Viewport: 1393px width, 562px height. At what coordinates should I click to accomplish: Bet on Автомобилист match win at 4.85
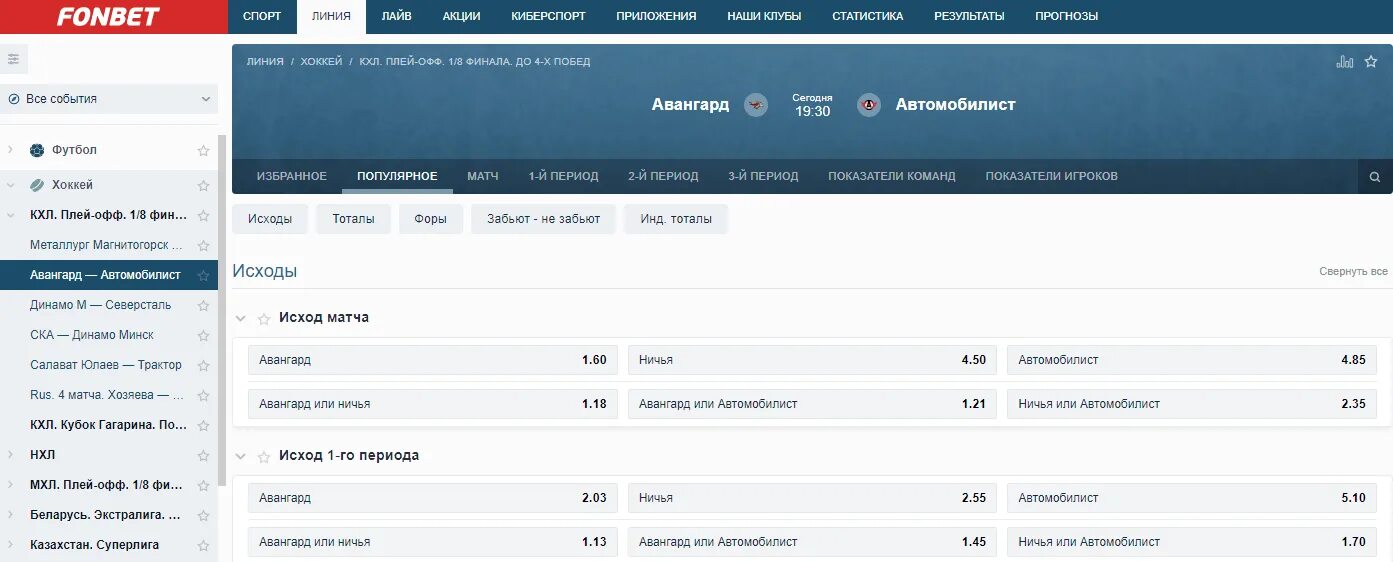[x=1192, y=360]
